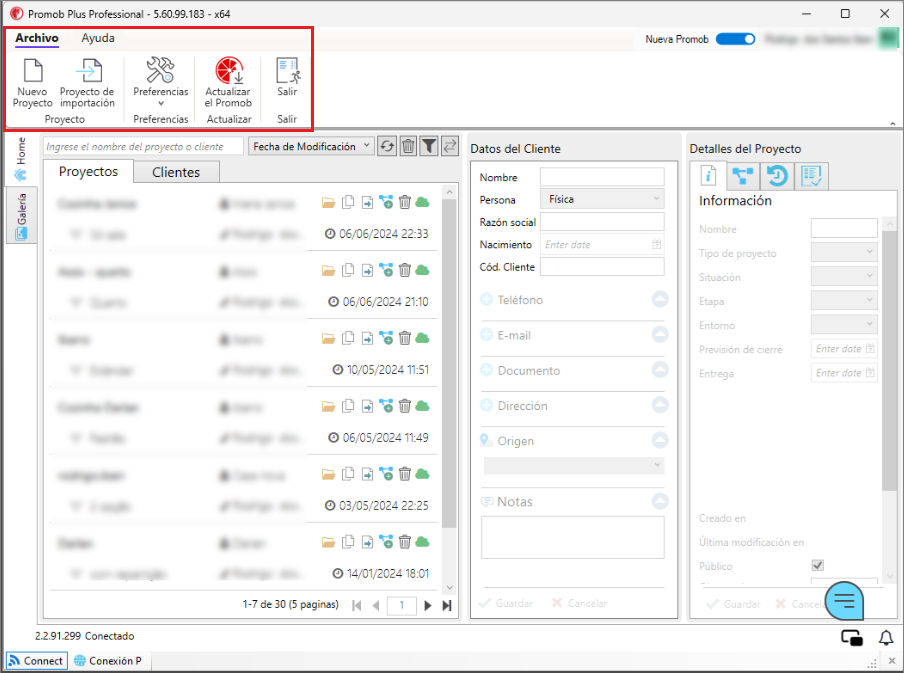The height and width of the screenshot is (673, 904).
Task: Click the swap arrows icon beside the filter
Action: 449,146
